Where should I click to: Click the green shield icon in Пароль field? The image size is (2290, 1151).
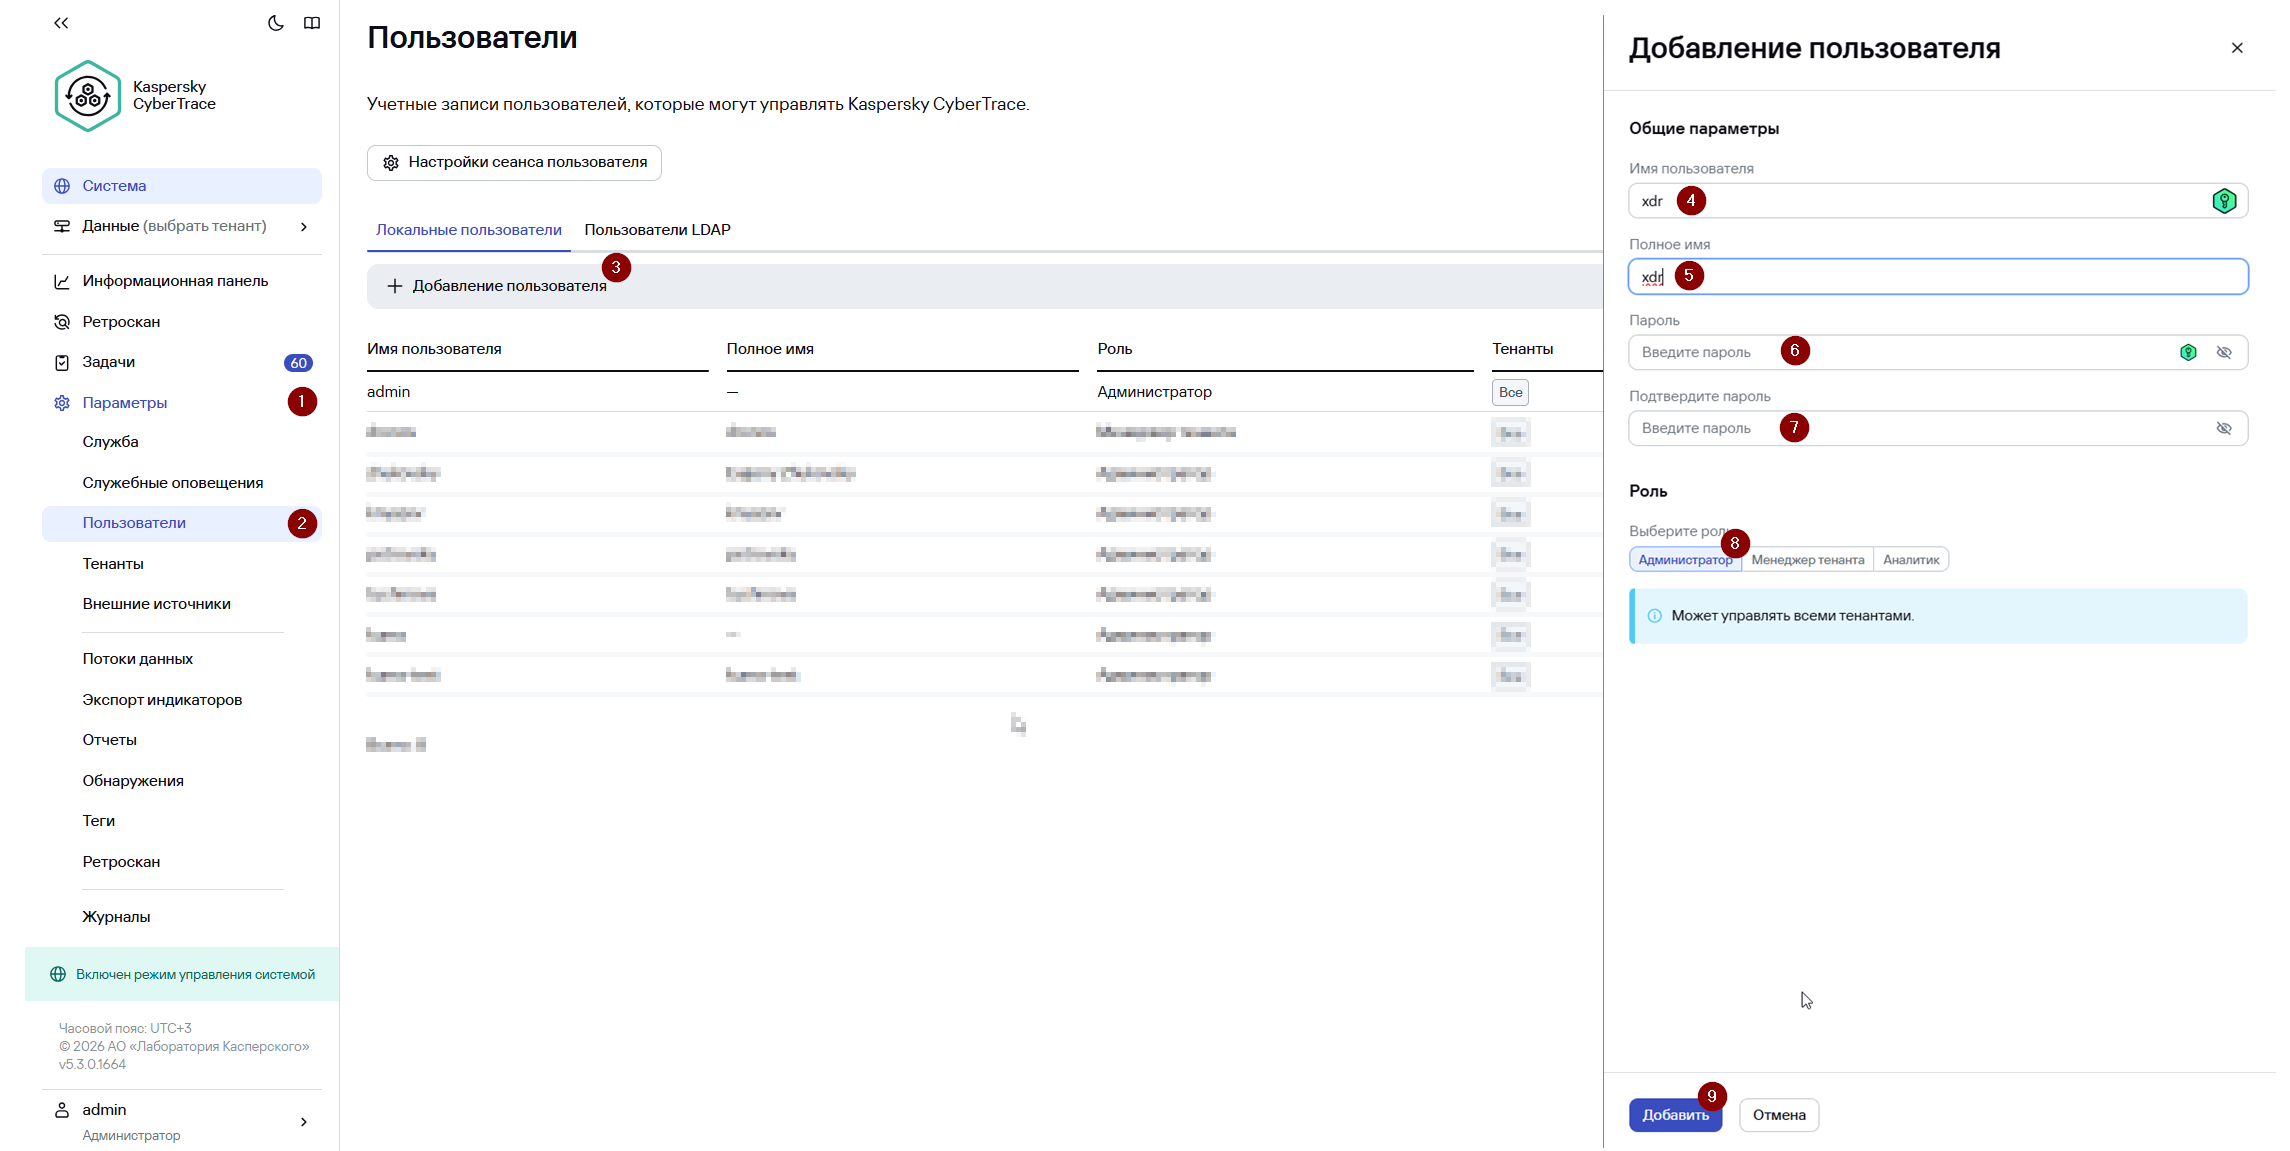click(x=2188, y=352)
